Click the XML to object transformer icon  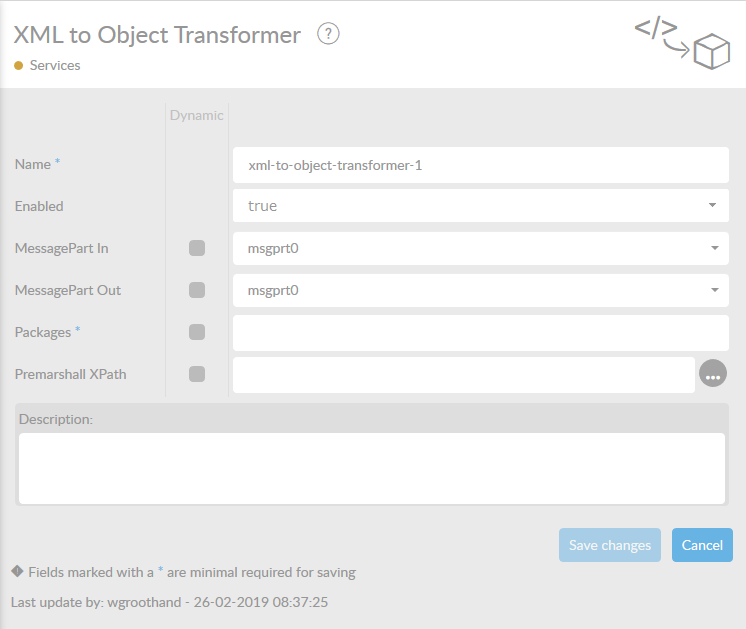coord(683,43)
